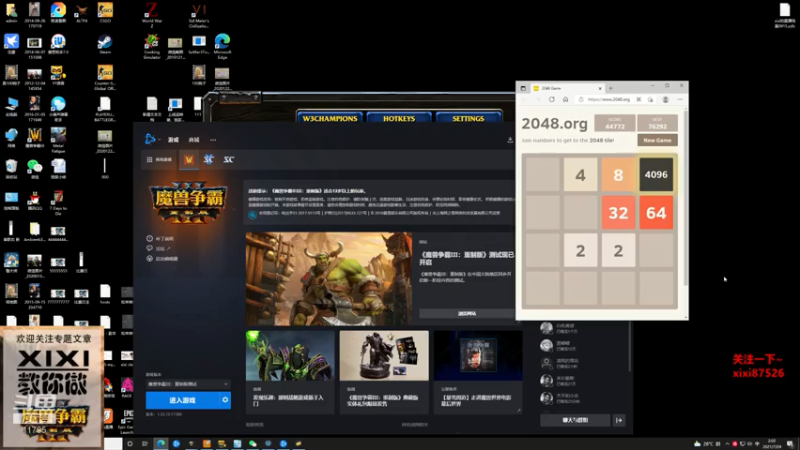Open Edge settings and more menu
800x450 pixels.
tap(680, 99)
